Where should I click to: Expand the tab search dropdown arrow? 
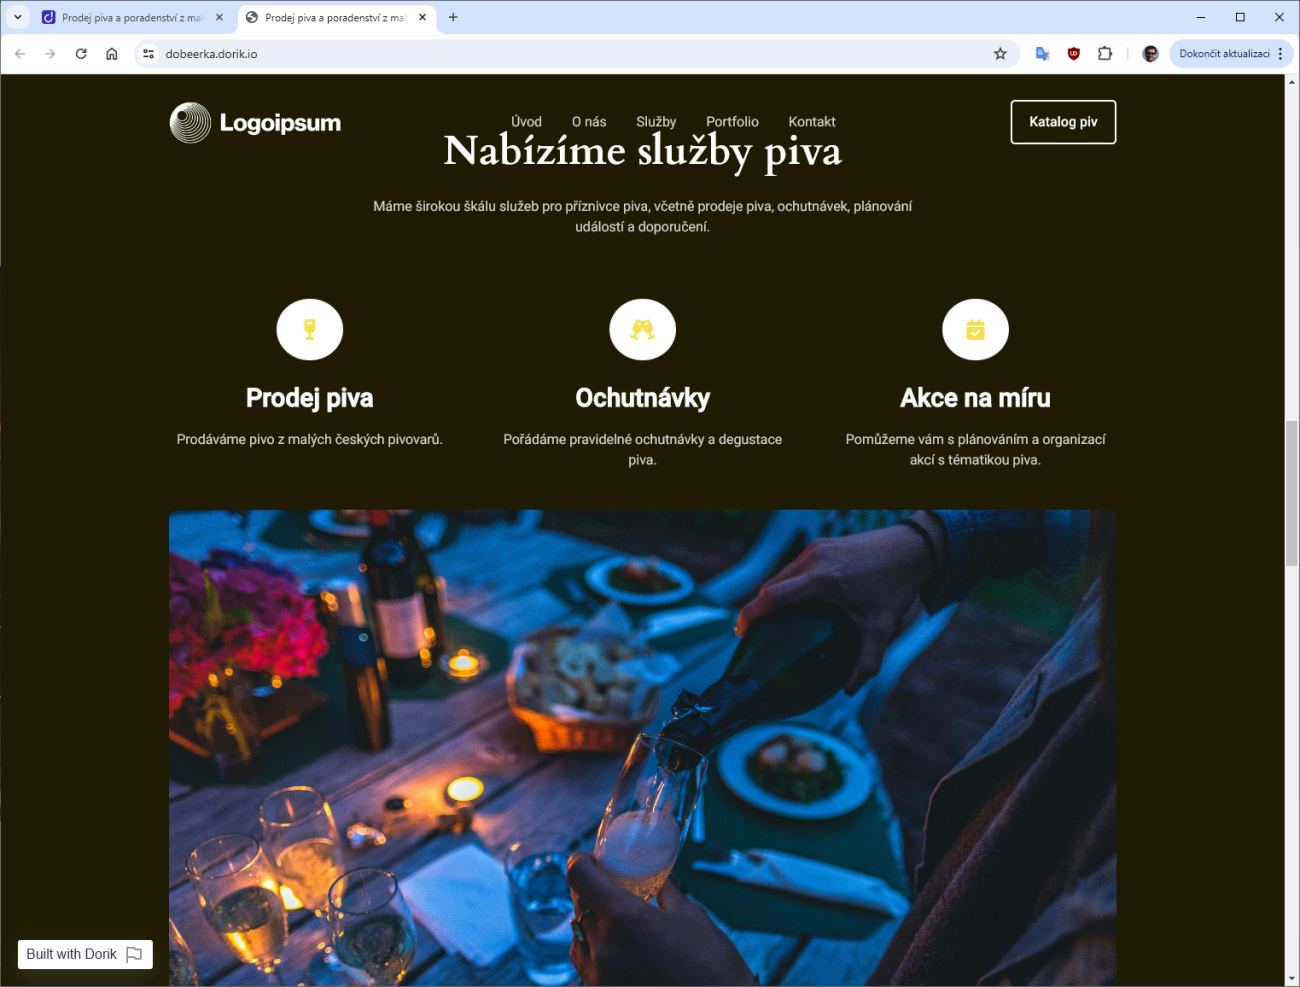click(x=17, y=17)
